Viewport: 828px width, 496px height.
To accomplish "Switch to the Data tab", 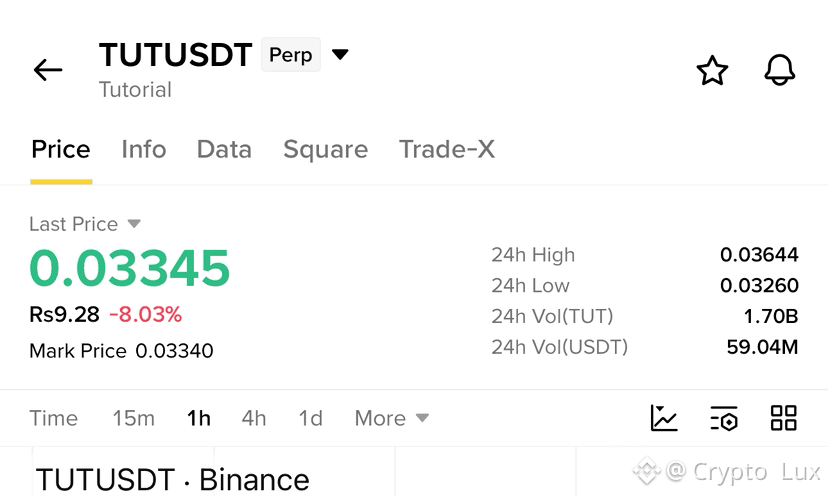I will pos(224,149).
